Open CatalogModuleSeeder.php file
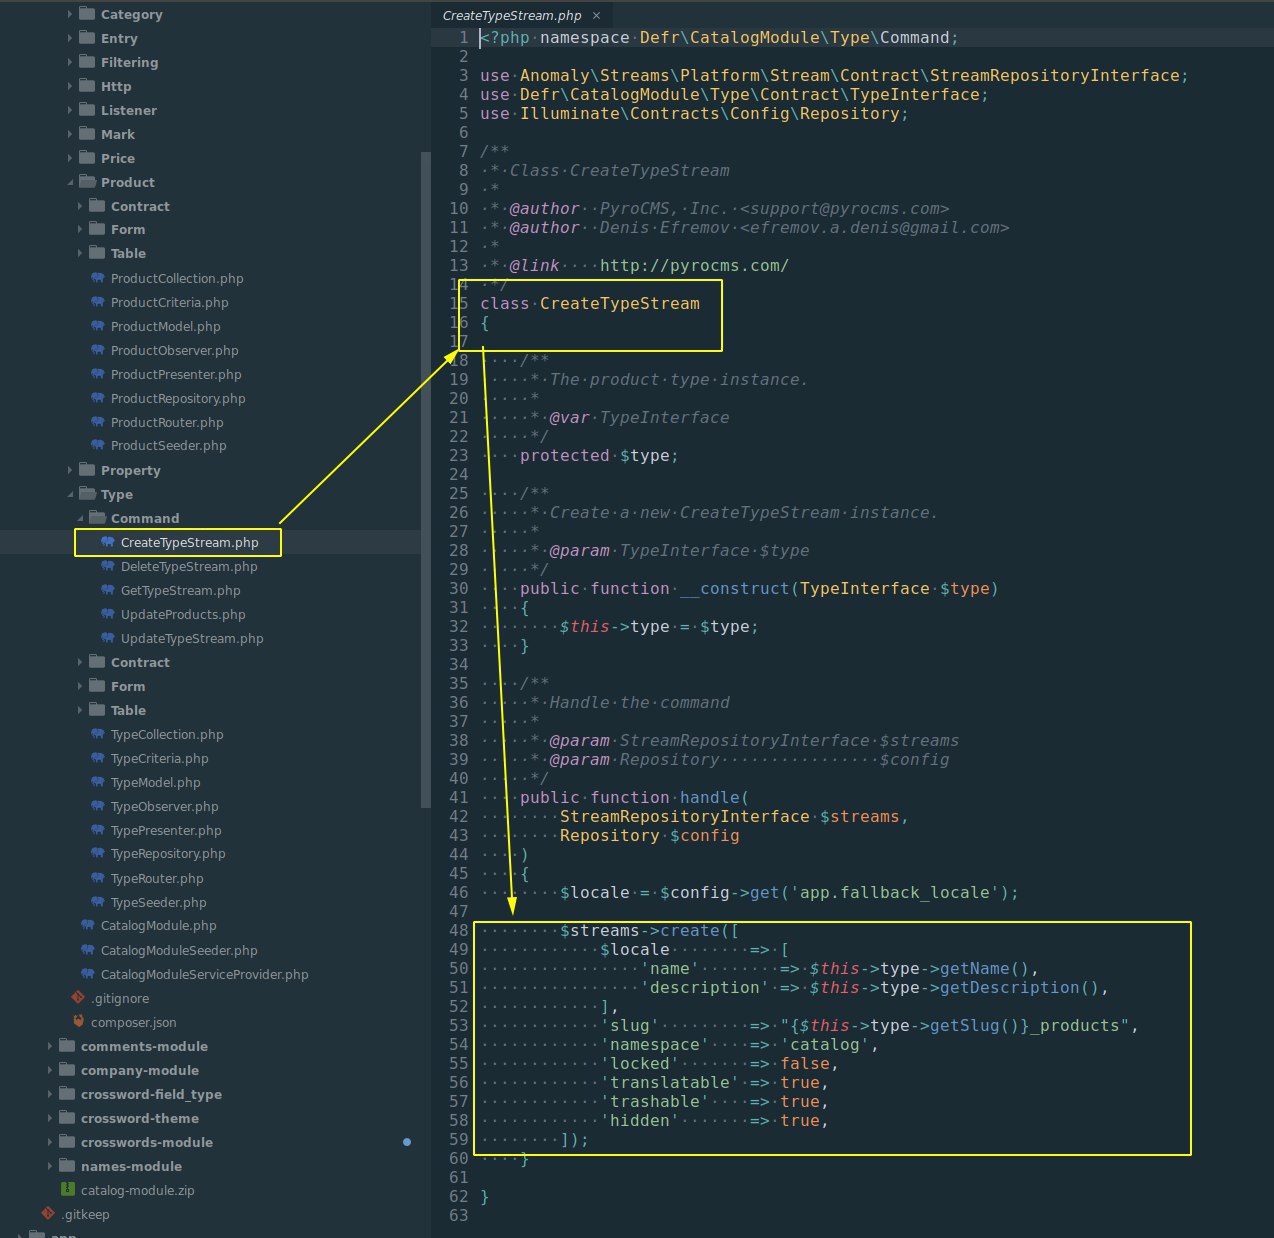This screenshot has height=1238, width=1274. coord(179,950)
